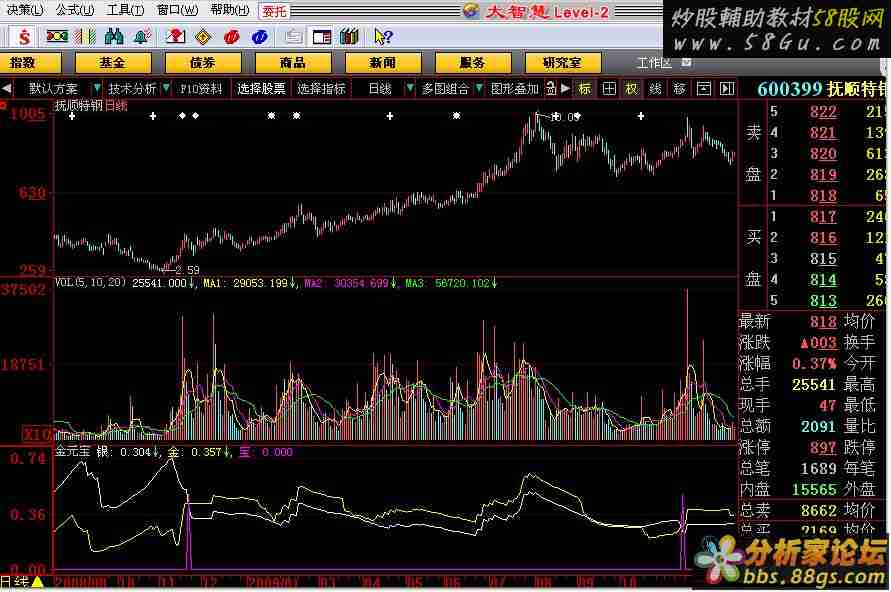Screen dimensions: 891x592
Task: Open the F10资料 info button
Action: (x=201, y=89)
